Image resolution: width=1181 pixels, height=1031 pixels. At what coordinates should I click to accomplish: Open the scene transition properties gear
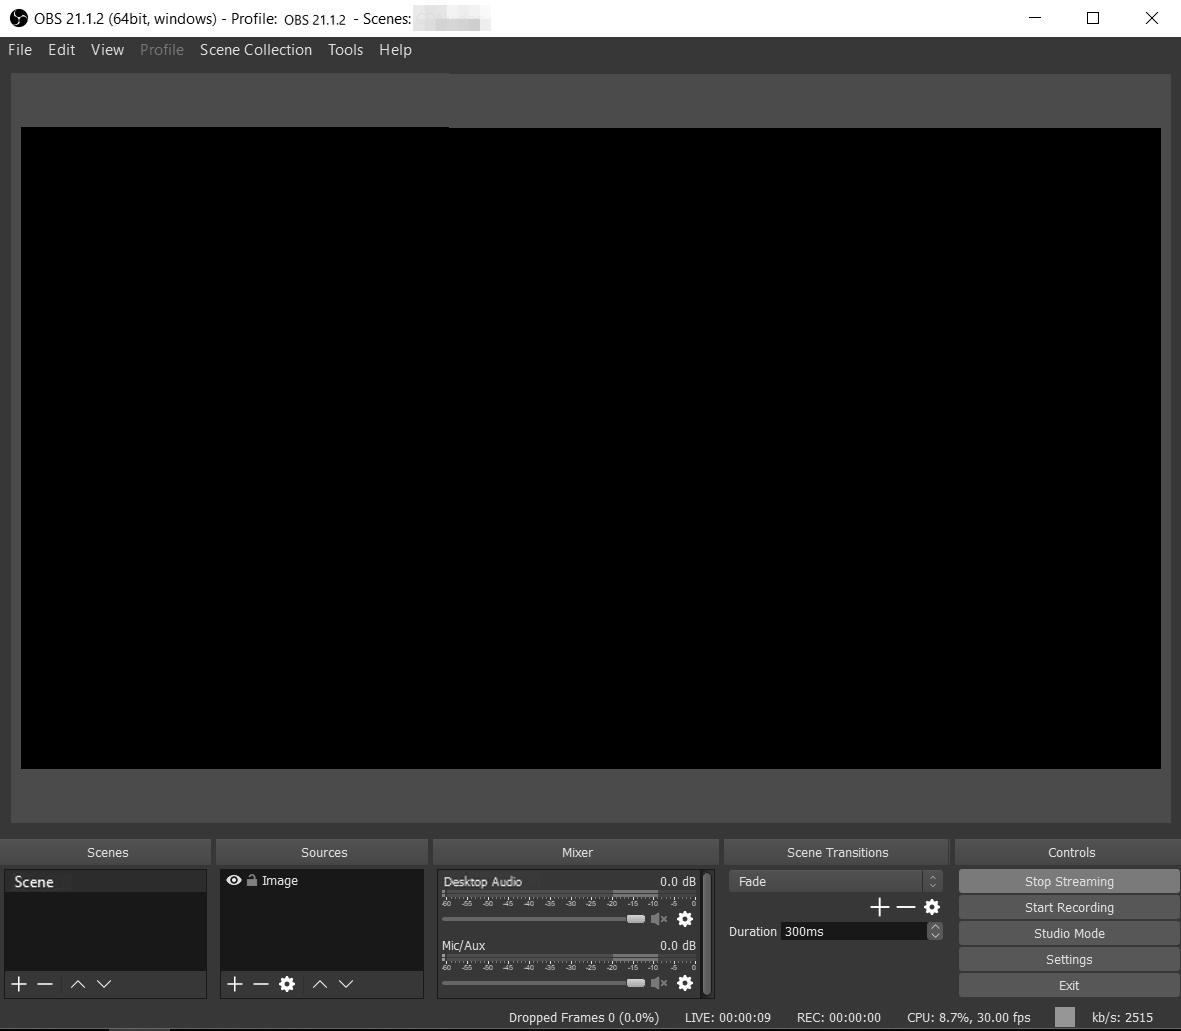[932, 907]
